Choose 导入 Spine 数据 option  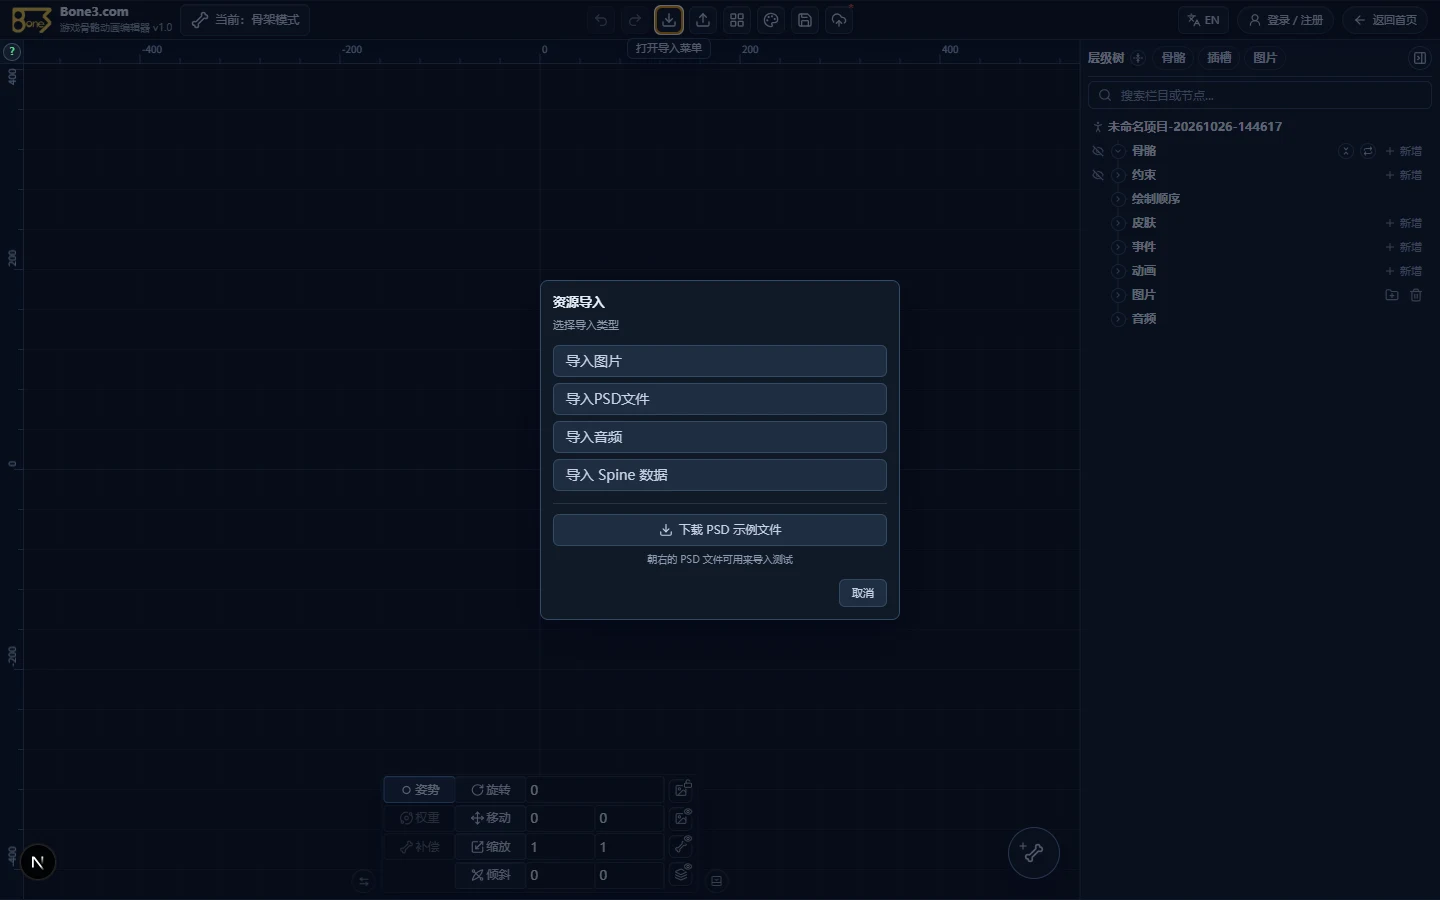(720, 475)
